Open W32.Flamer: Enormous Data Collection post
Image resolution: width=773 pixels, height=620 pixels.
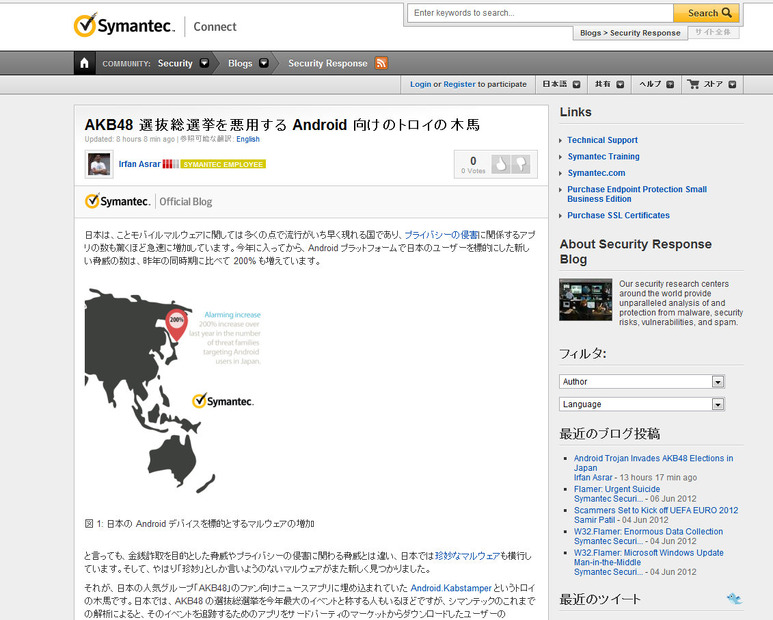(x=648, y=531)
